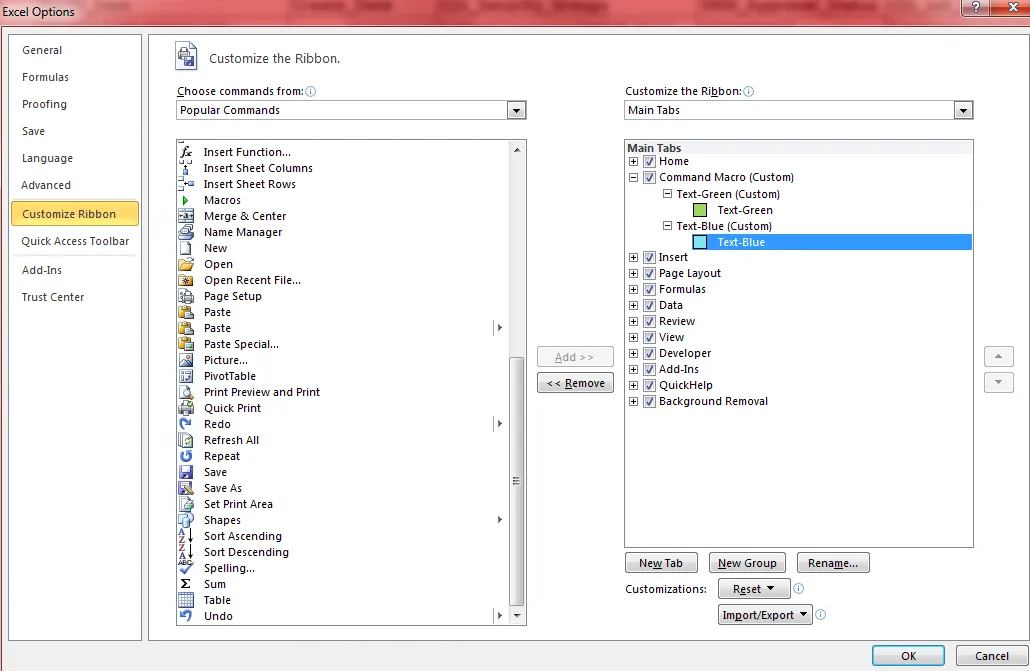Click info icon beside Choose commands from
Image resolution: width=1030 pixels, height=671 pixels.
311,91
